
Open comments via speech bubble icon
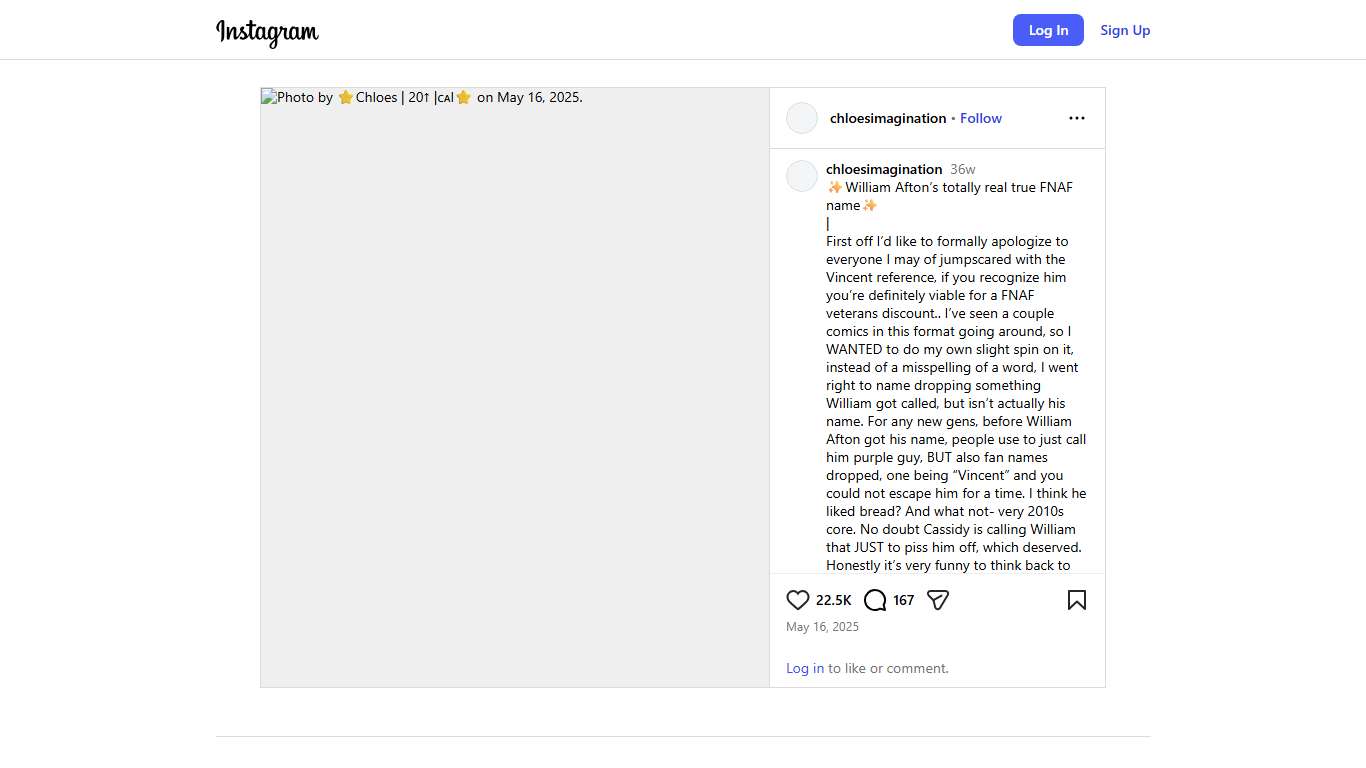875,600
